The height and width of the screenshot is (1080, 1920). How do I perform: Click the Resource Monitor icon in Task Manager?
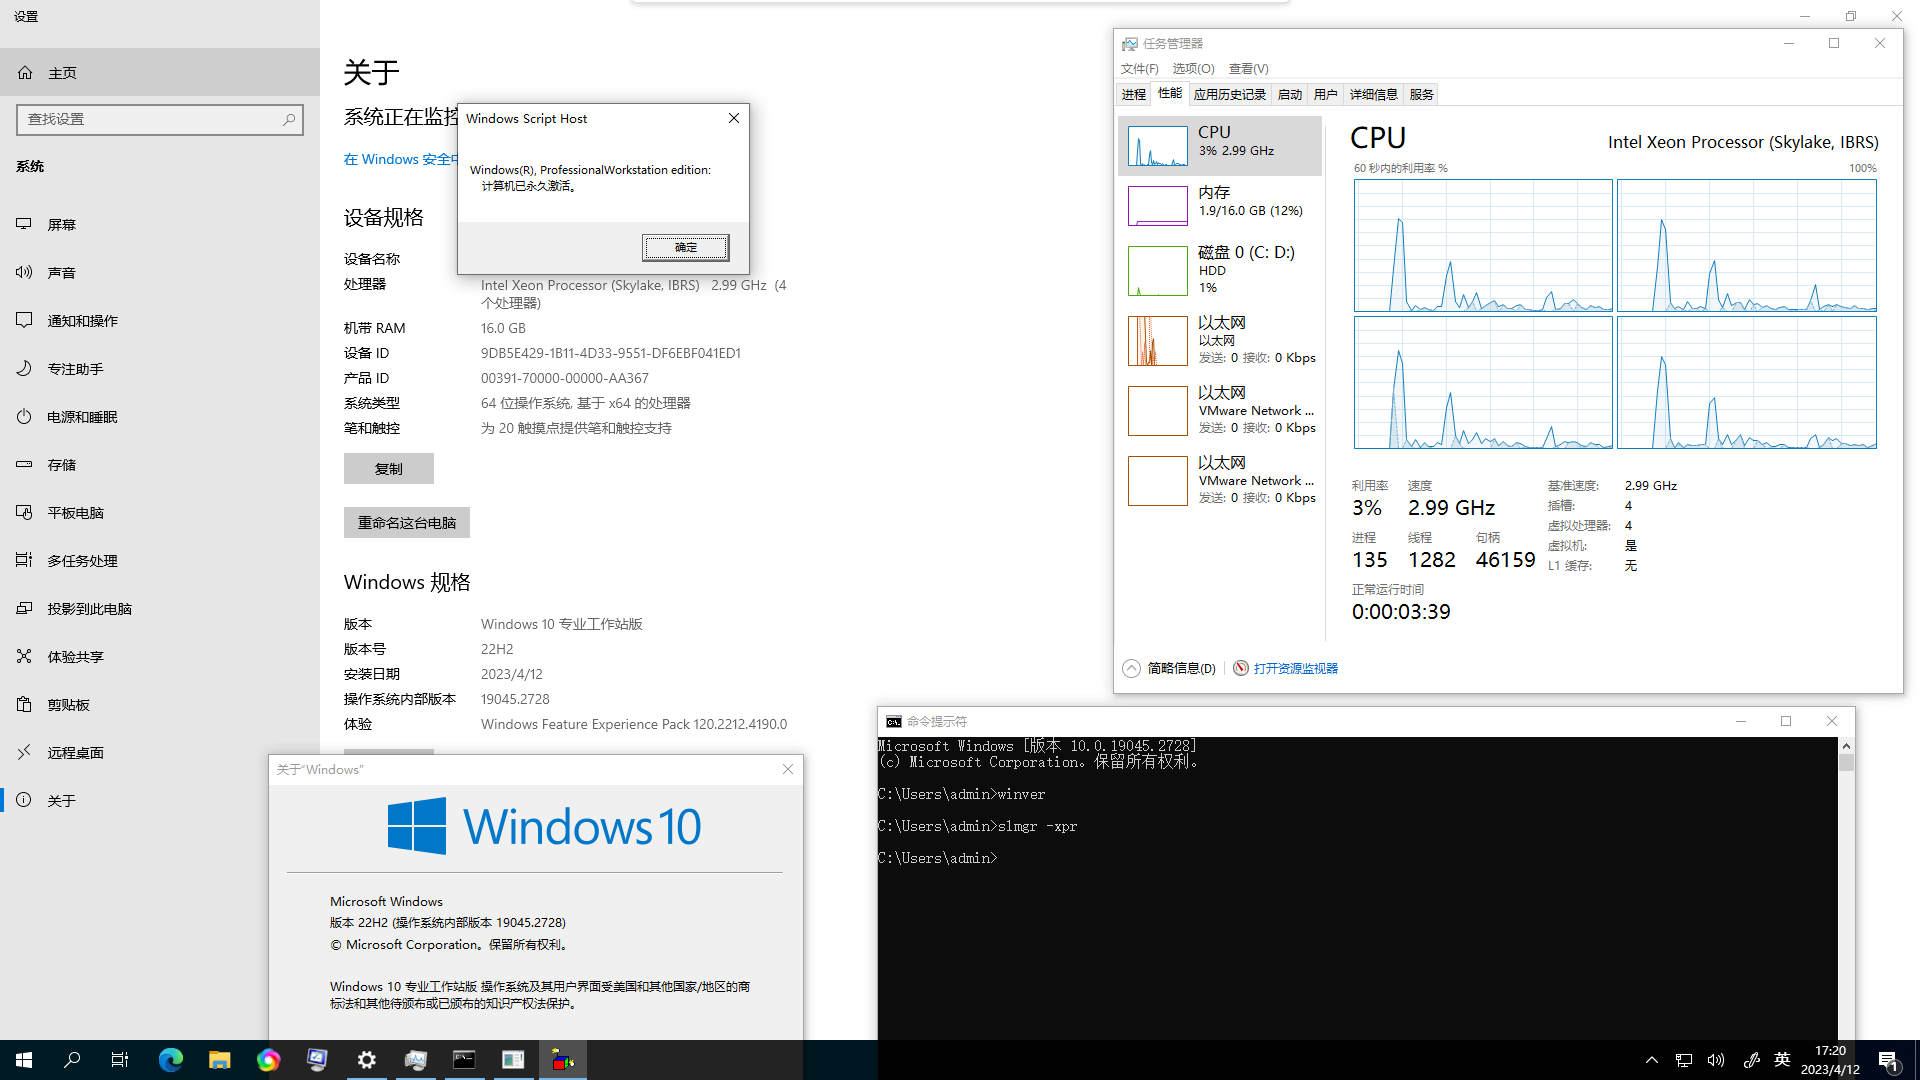click(x=1241, y=668)
